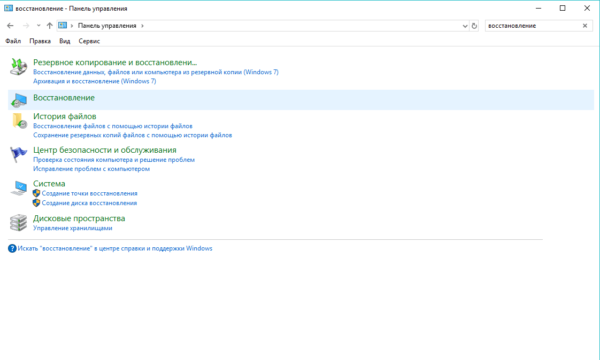Click Восстановление данных, файлов или компьютера link
Image resolution: width=600 pixels, height=360 pixels.
click(x=156, y=72)
